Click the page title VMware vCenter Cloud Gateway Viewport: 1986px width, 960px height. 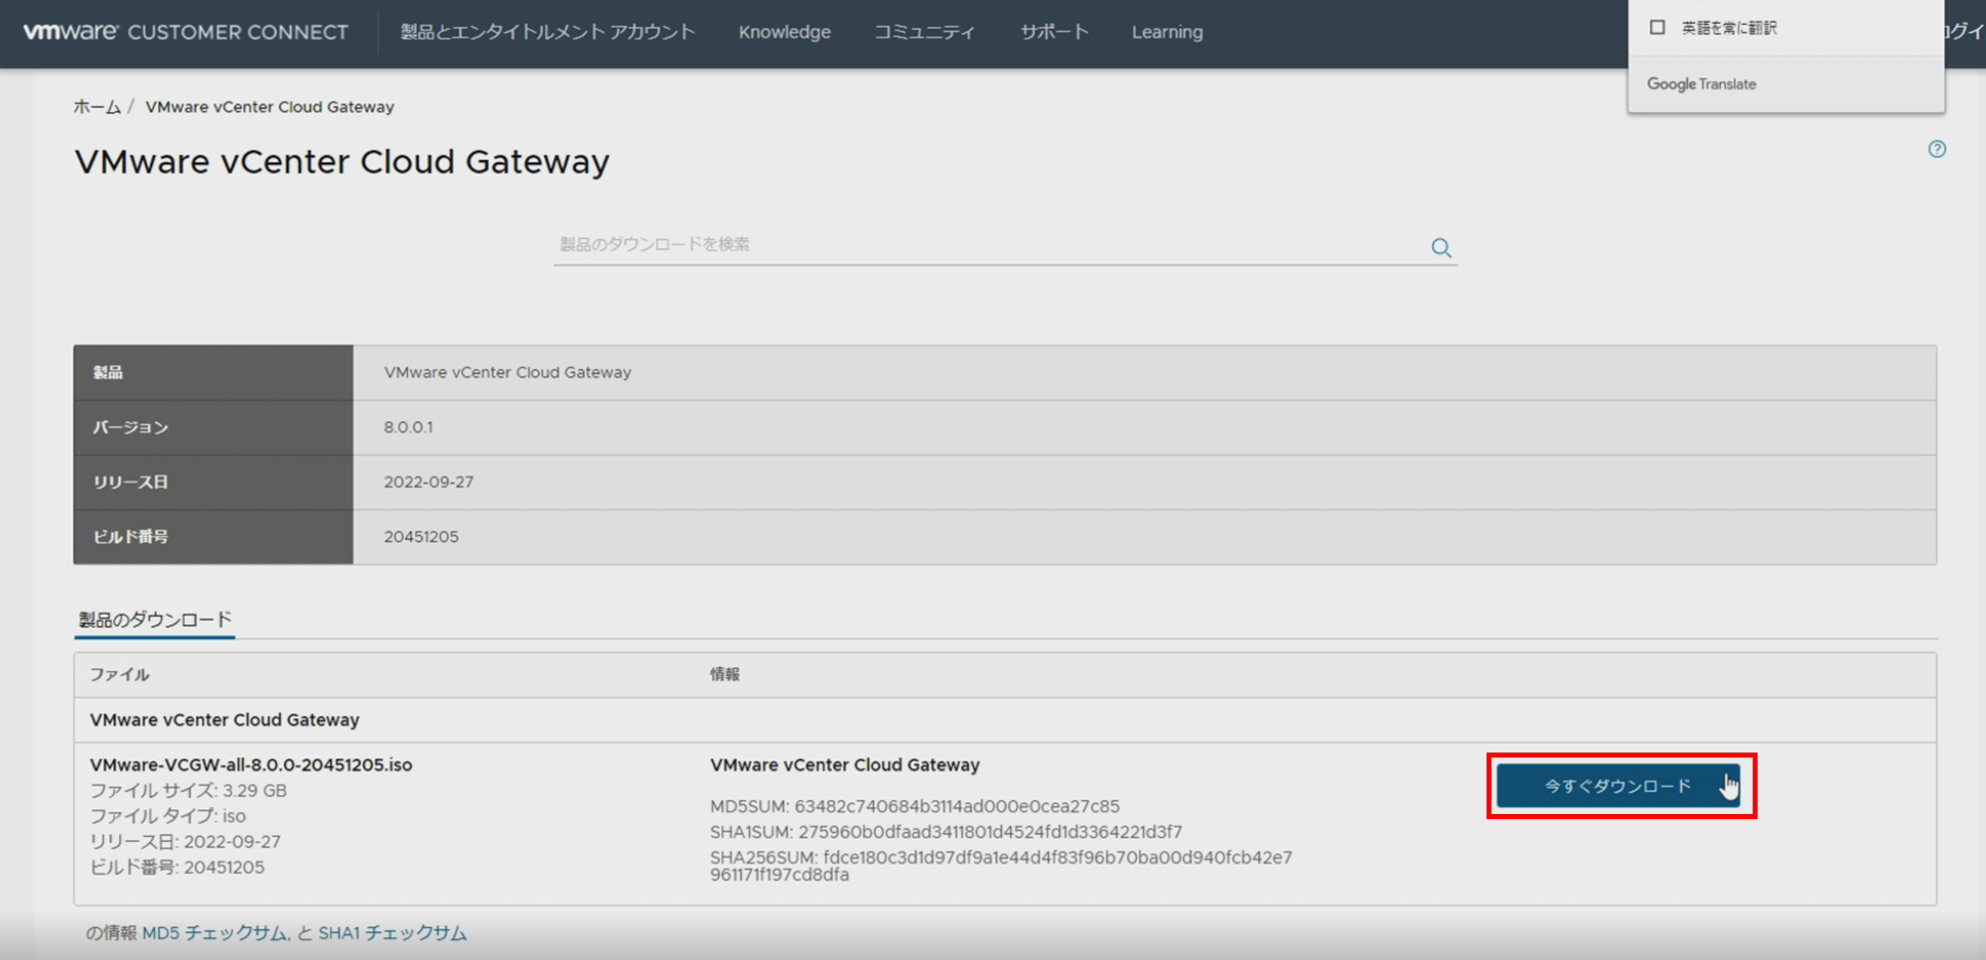coord(342,162)
